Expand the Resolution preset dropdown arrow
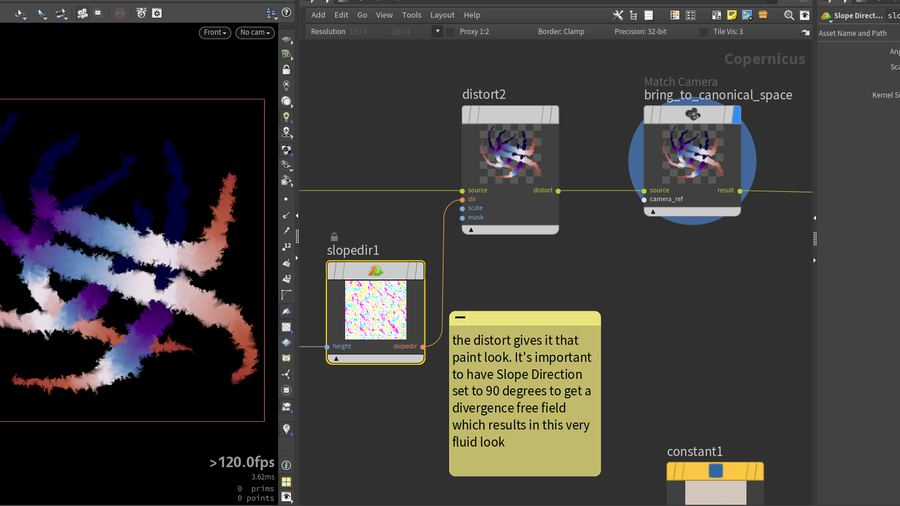Viewport: 900px width, 506px height. [437, 32]
